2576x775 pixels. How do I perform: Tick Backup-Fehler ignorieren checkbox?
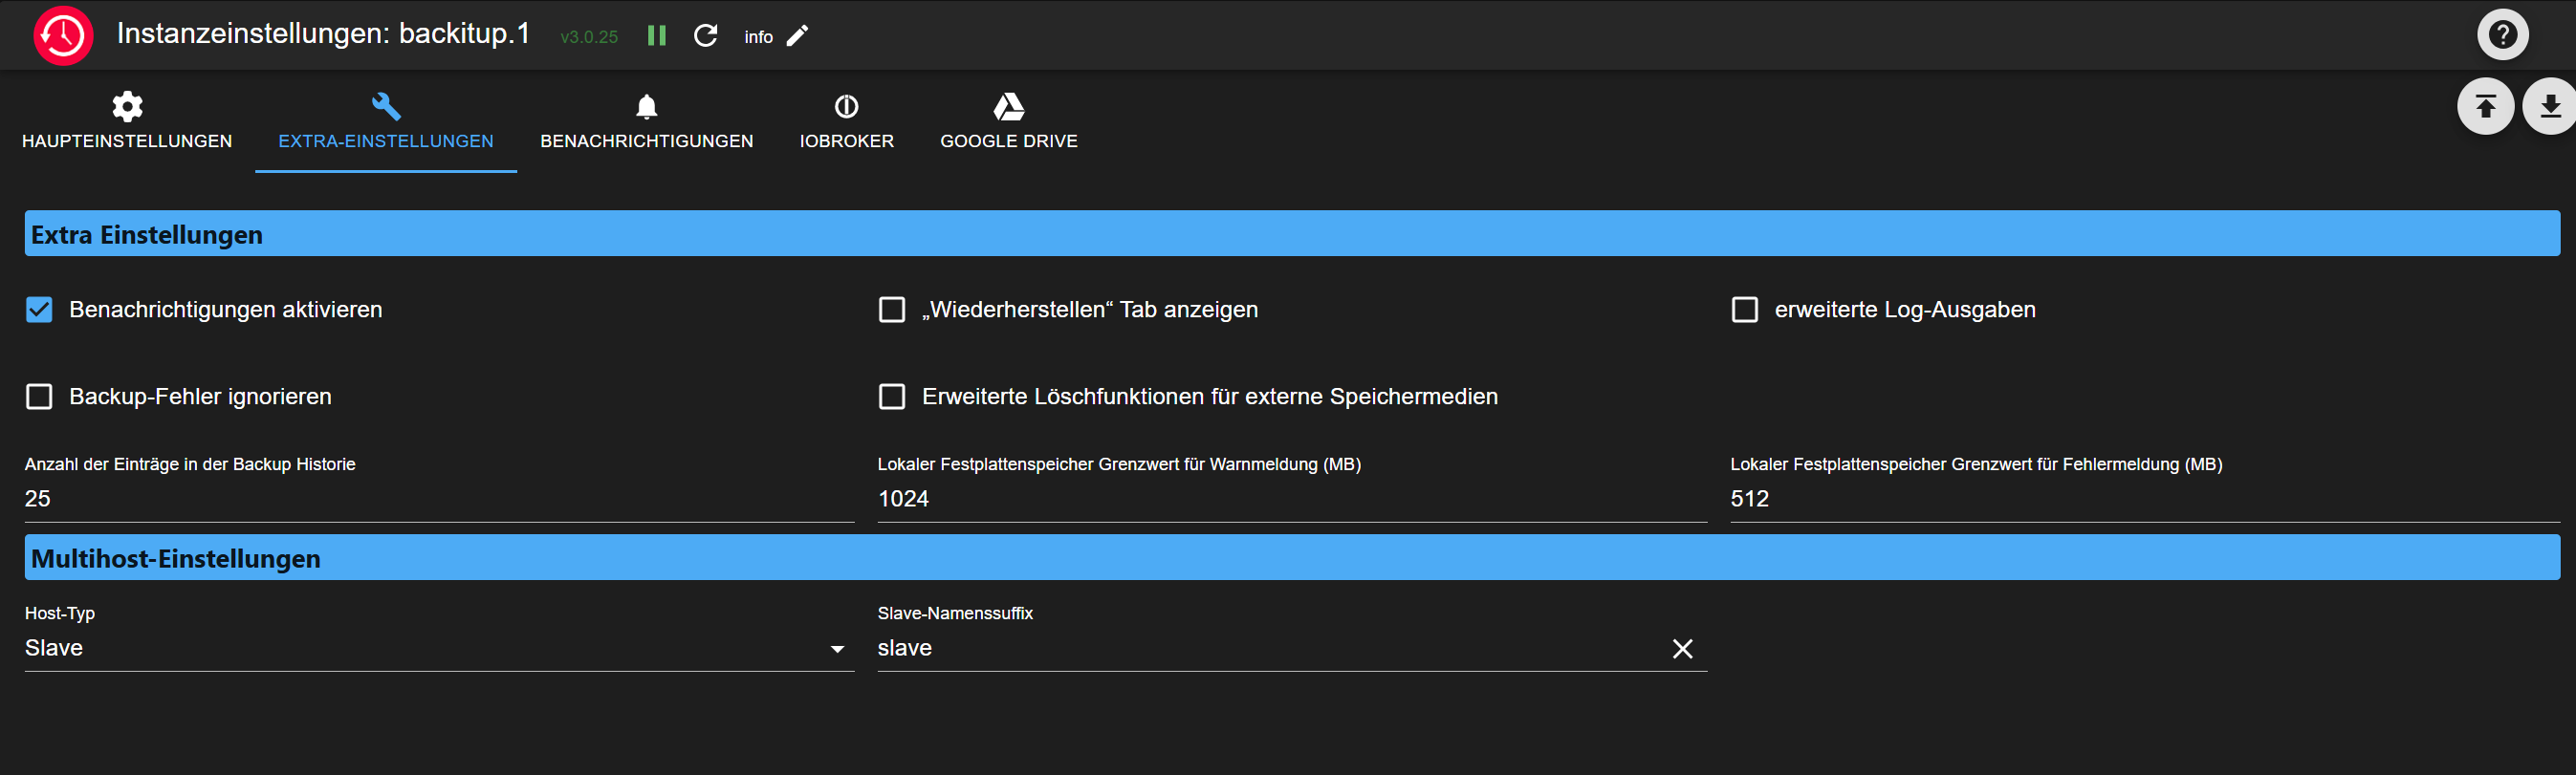click(x=39, y=397)
